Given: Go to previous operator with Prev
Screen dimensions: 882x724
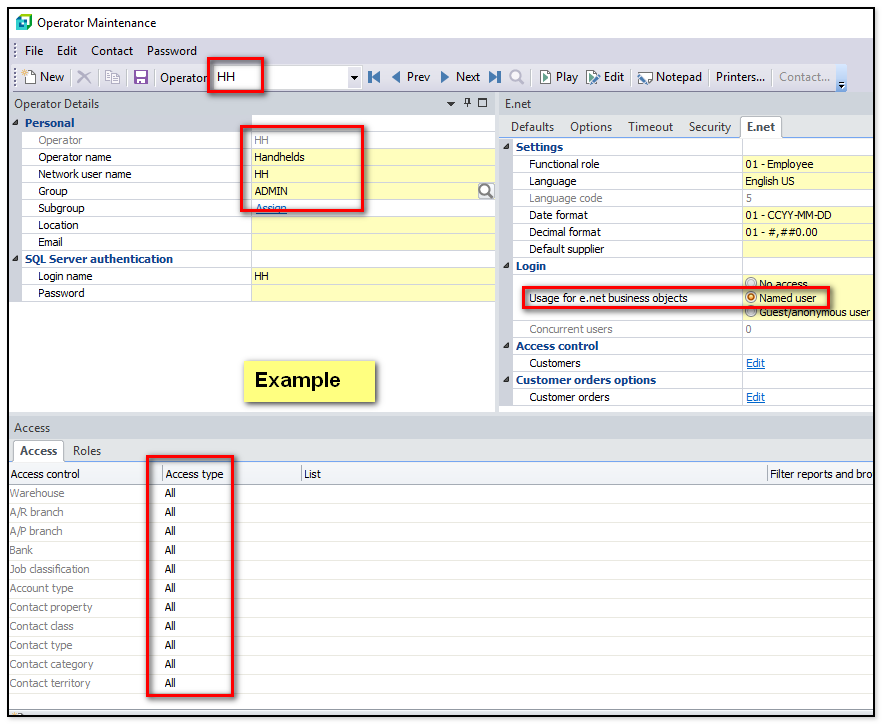Looking at the screenshot, I should click(410, 77).
